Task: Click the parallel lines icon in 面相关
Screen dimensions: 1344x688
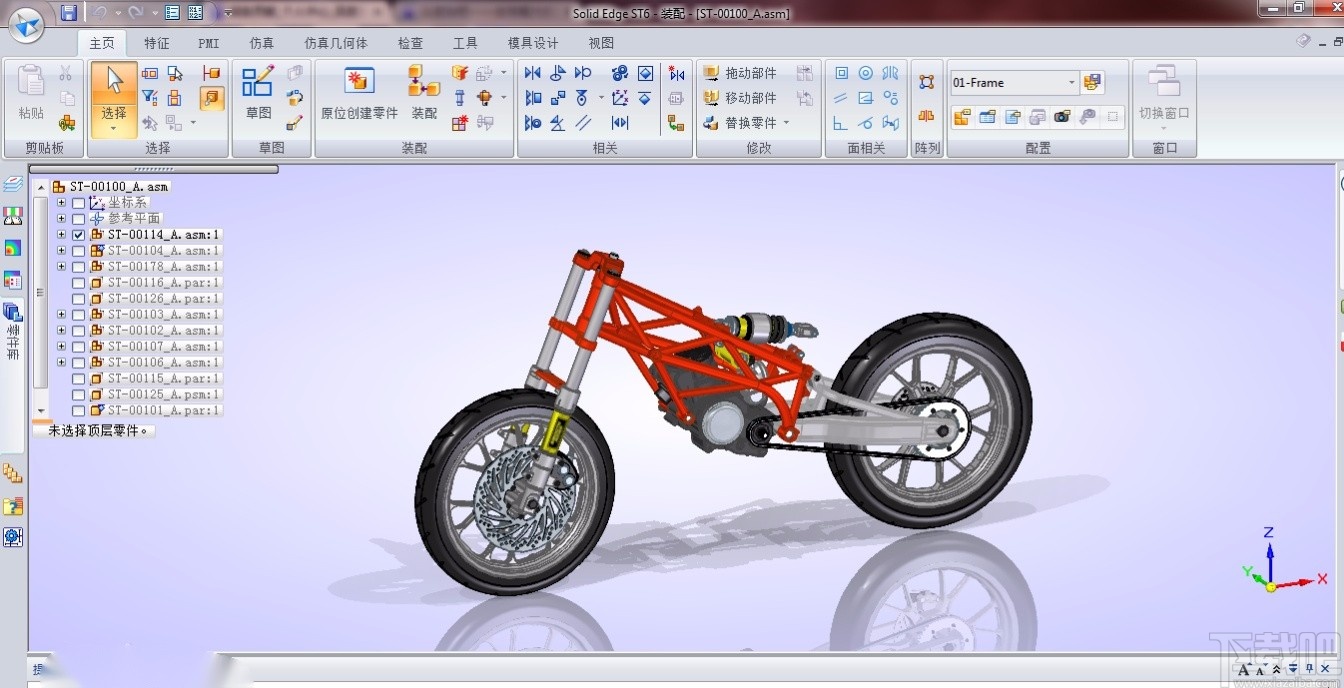Action: (x=841, y=98)
